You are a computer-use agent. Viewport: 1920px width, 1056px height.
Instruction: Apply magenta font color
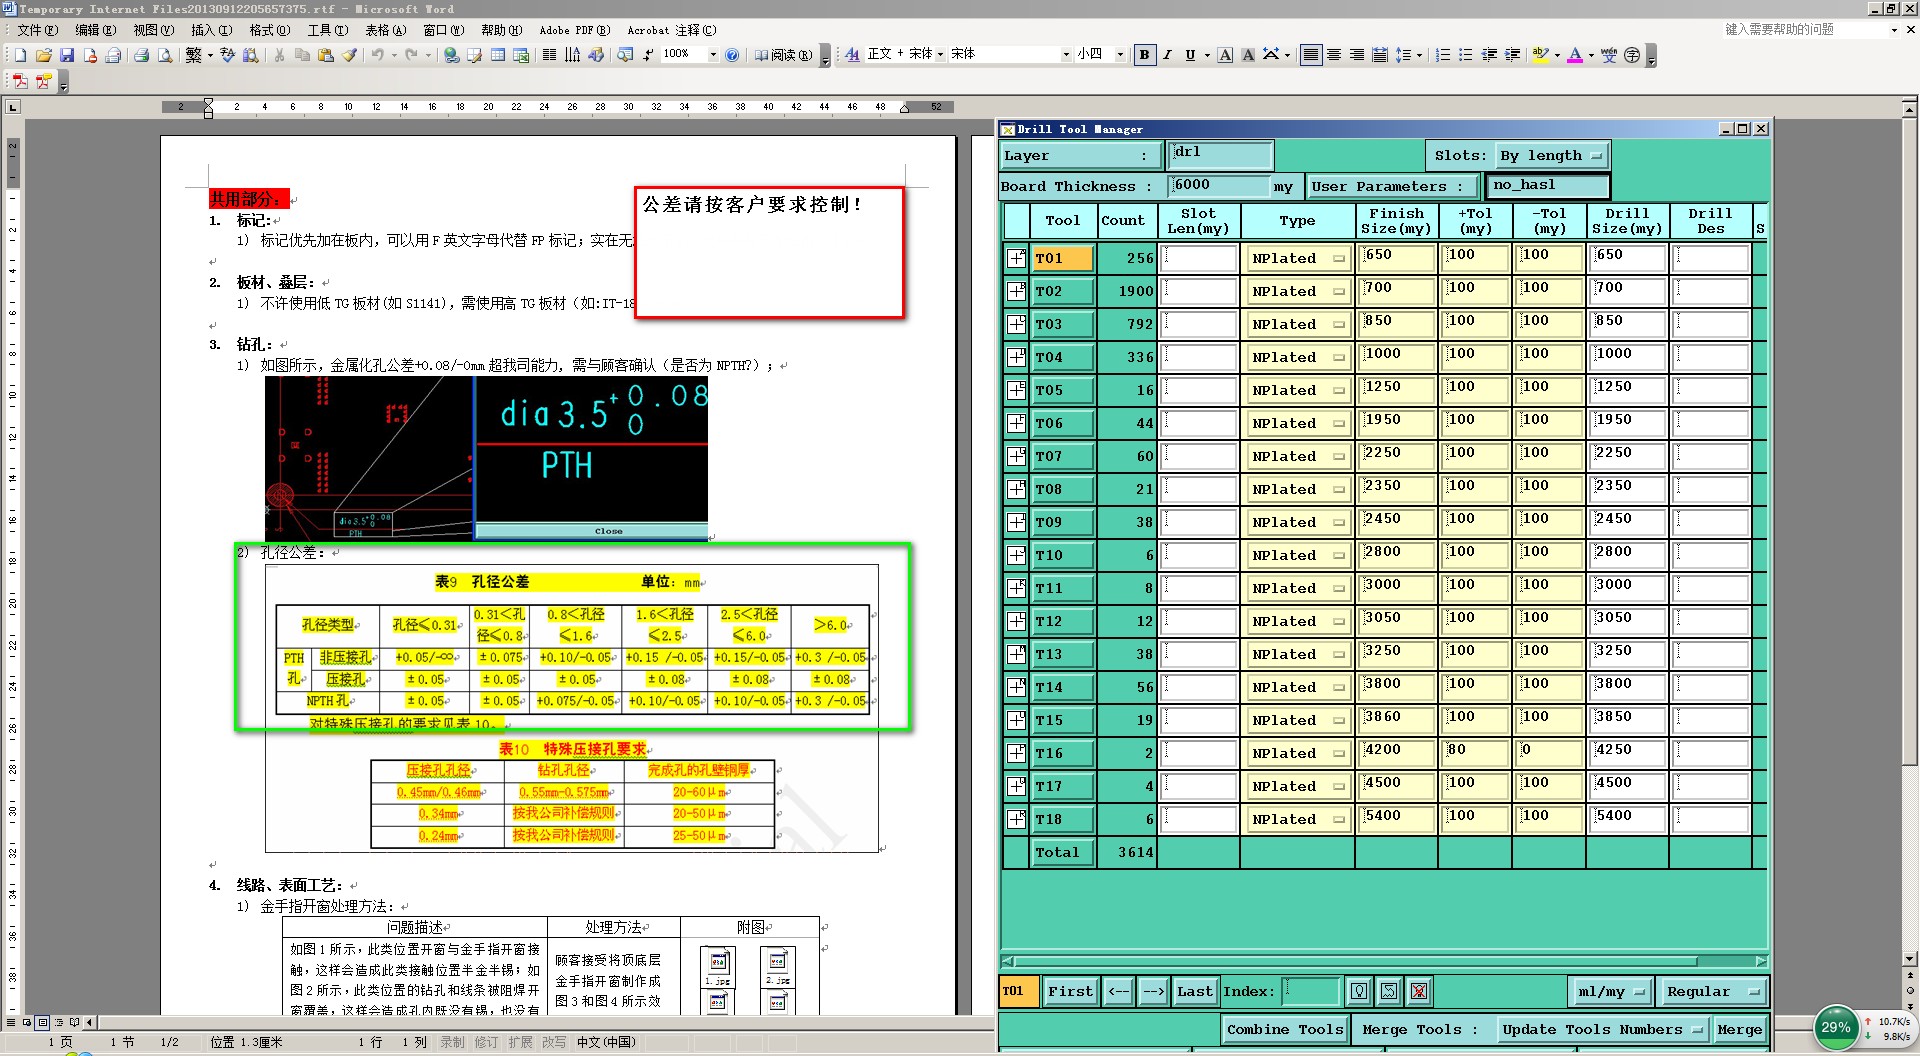pos(1575,55)
